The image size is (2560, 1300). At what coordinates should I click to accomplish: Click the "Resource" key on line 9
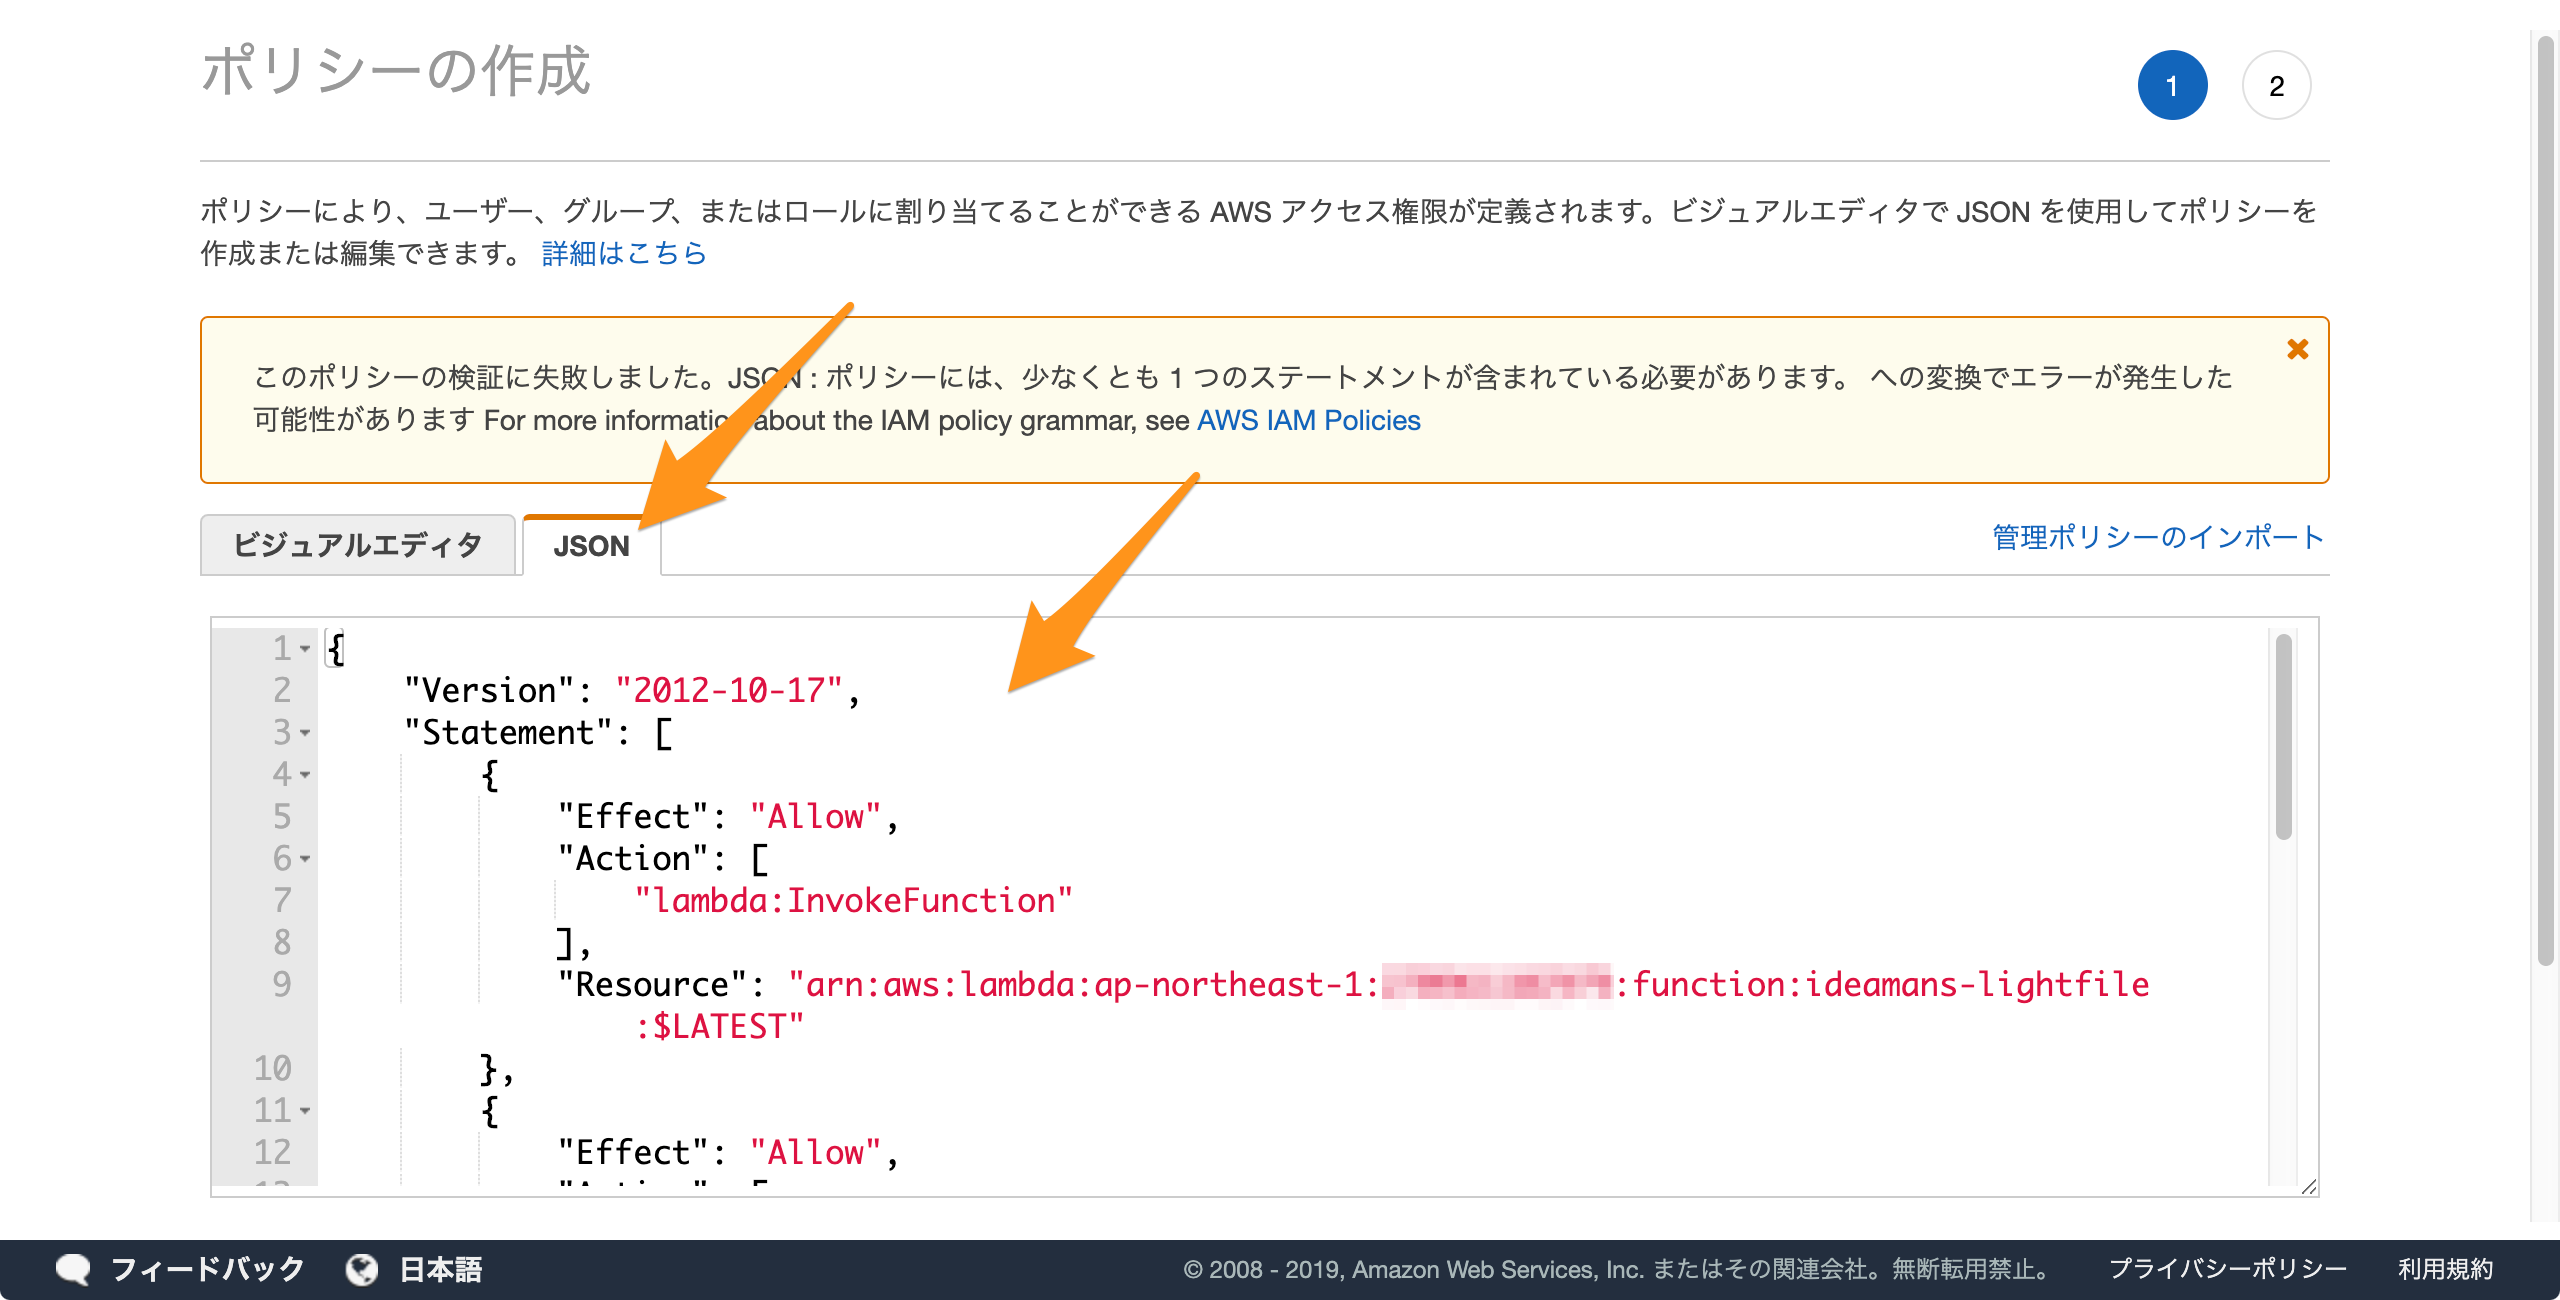coord(652,985)
